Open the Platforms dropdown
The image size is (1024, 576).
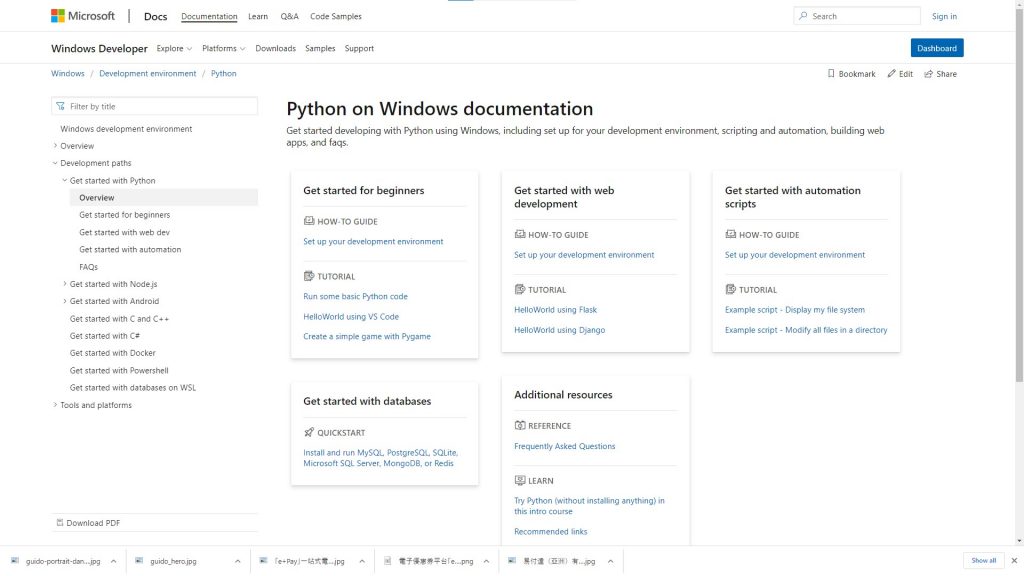[223, 48]
